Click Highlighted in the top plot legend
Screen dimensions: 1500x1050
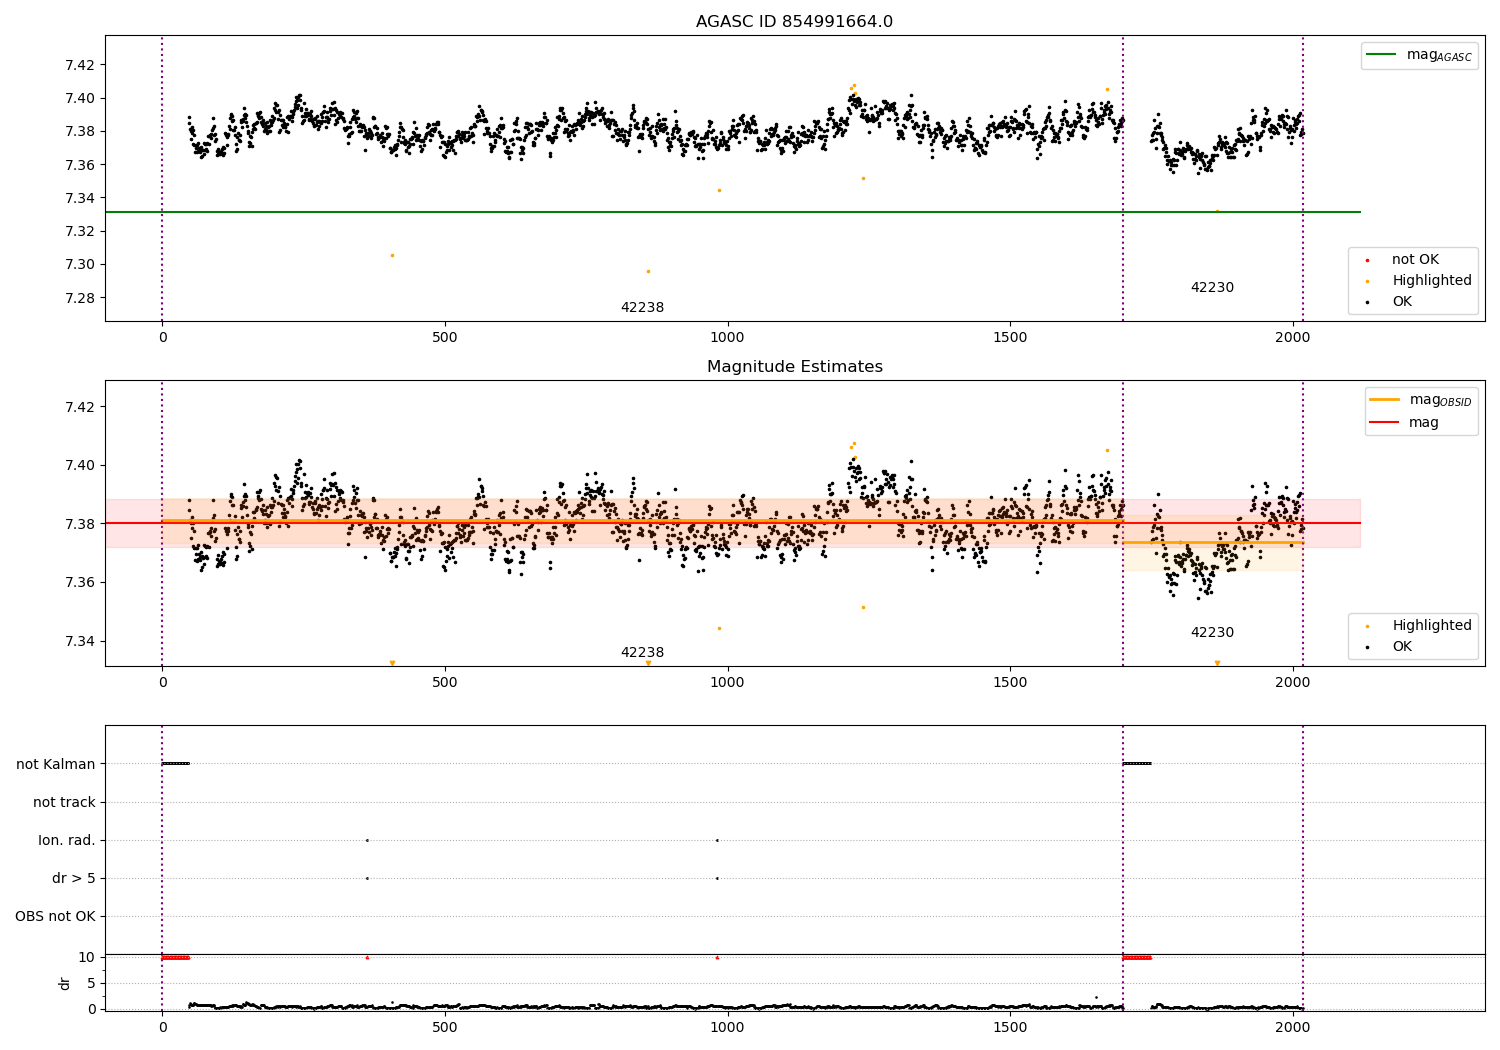point(1432,281)
